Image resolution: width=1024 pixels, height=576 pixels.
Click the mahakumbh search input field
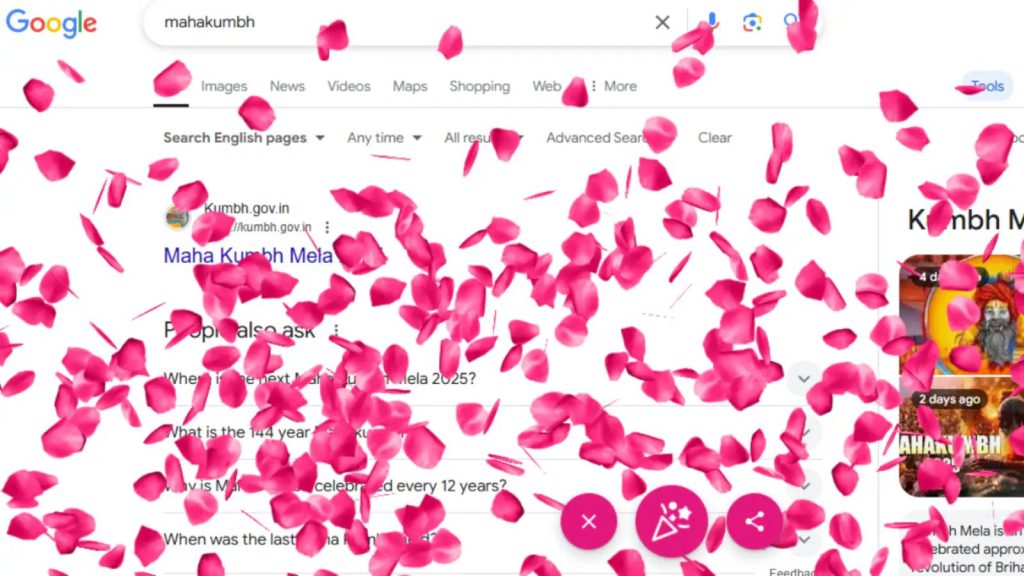pyautogui.click(x=398, y=22)
